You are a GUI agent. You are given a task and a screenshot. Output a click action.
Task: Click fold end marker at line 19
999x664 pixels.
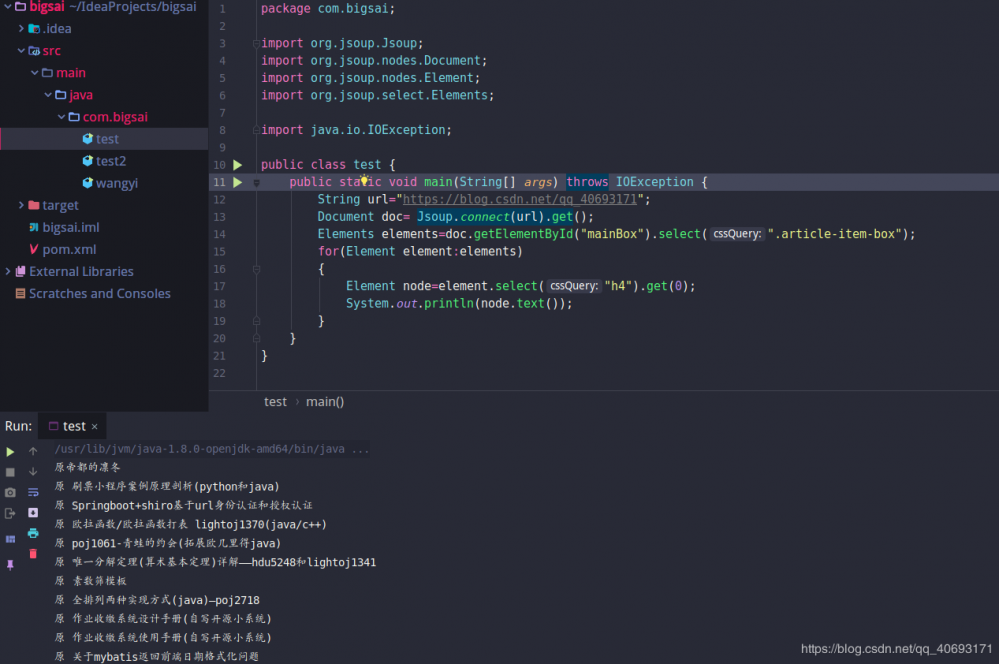tap(256, 321)
